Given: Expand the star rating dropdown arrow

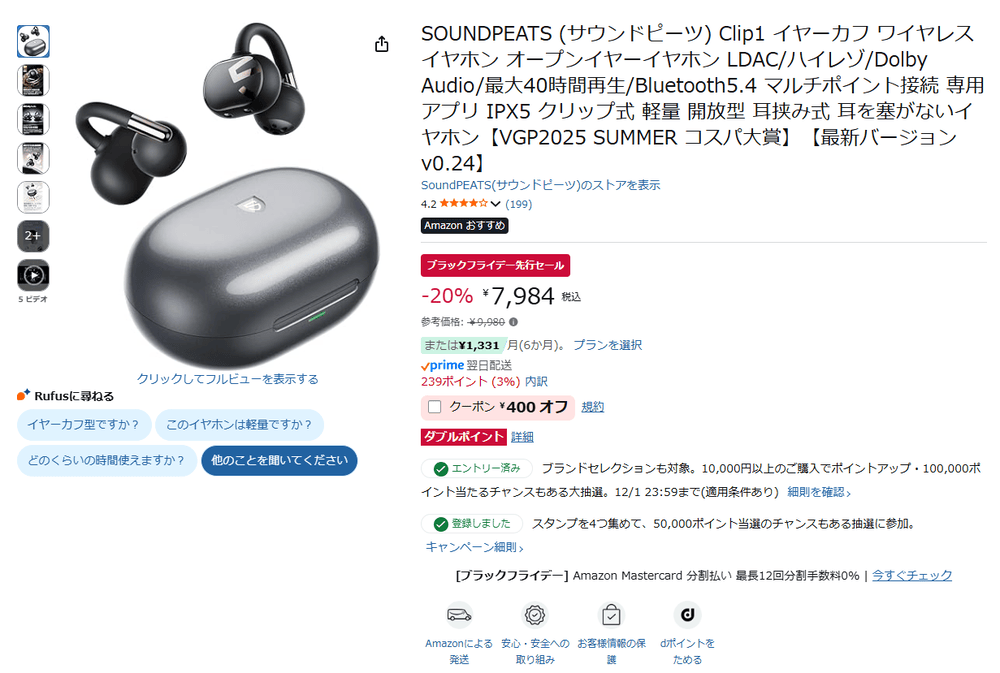Looking at the screenshot, I should point(496,204).
